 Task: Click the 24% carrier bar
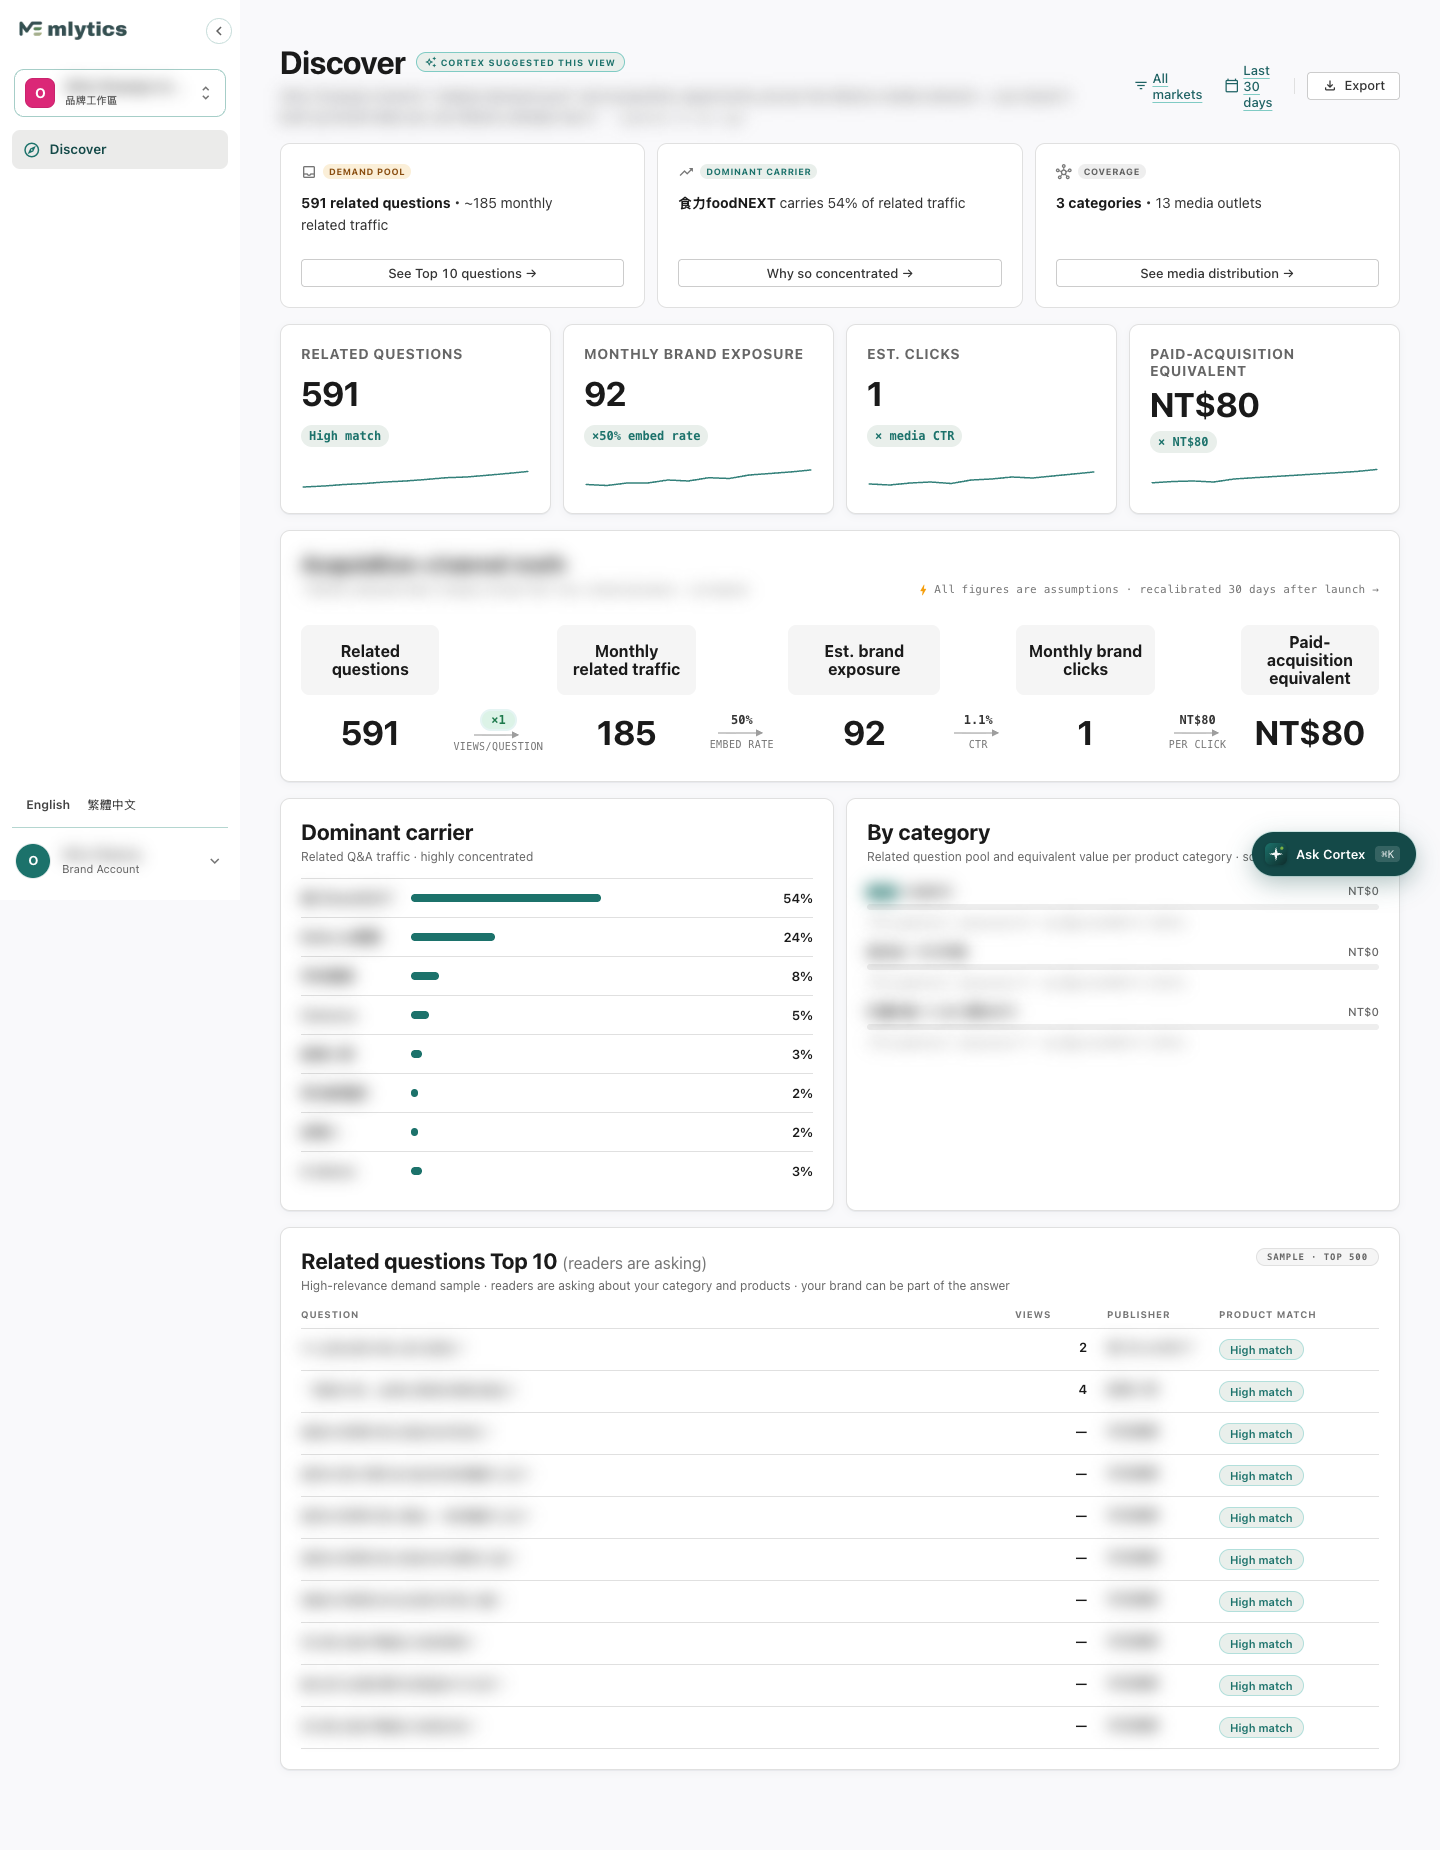click(453, 937)
